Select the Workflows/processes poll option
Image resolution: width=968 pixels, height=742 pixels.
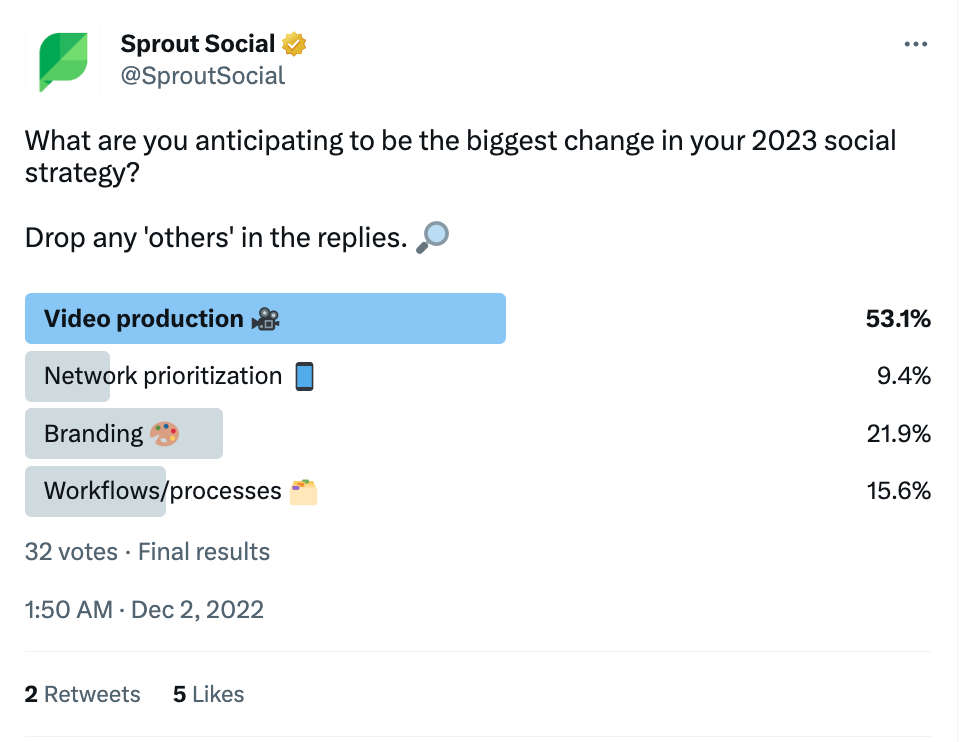pos(163,491)
